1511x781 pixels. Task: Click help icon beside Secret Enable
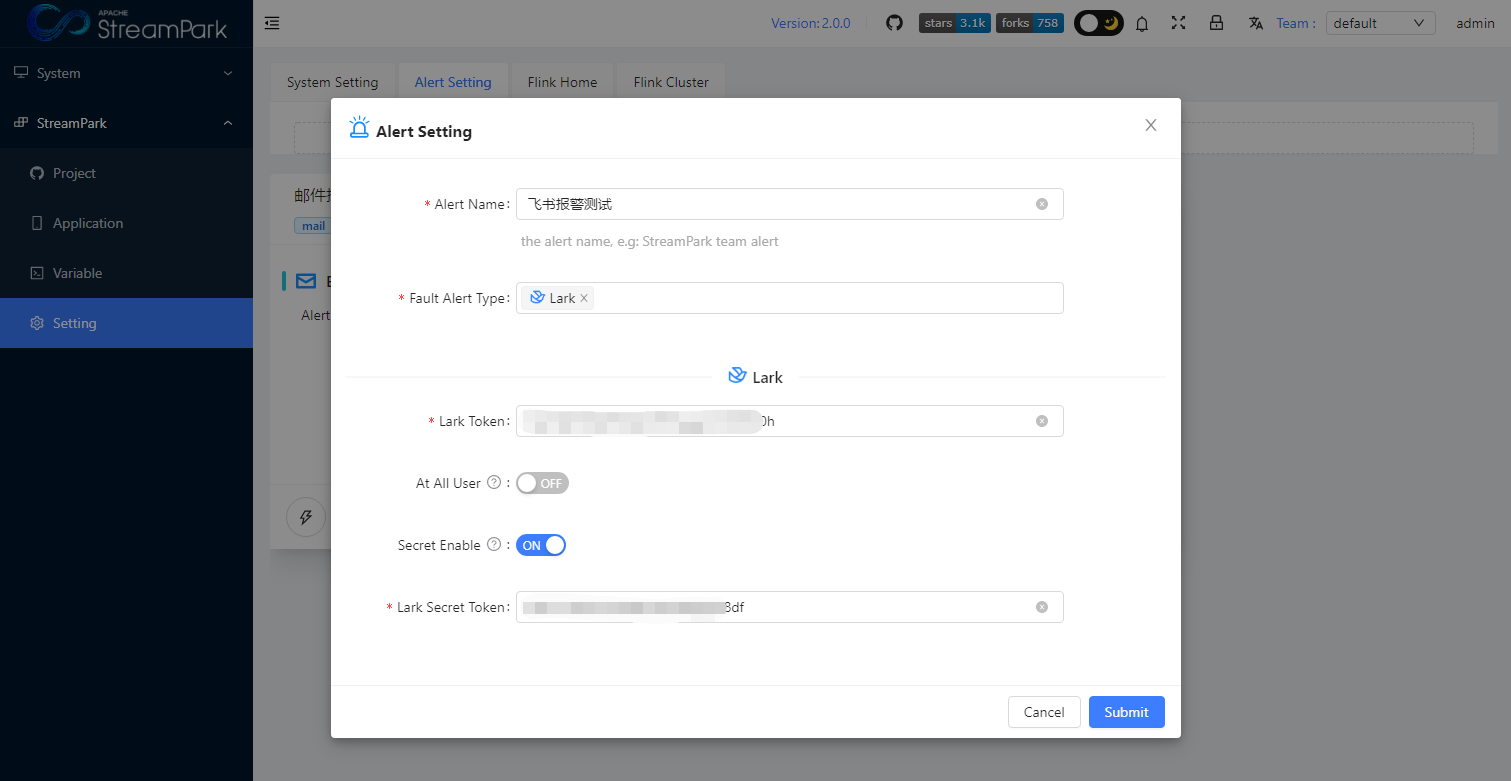(x=493, y=545)
